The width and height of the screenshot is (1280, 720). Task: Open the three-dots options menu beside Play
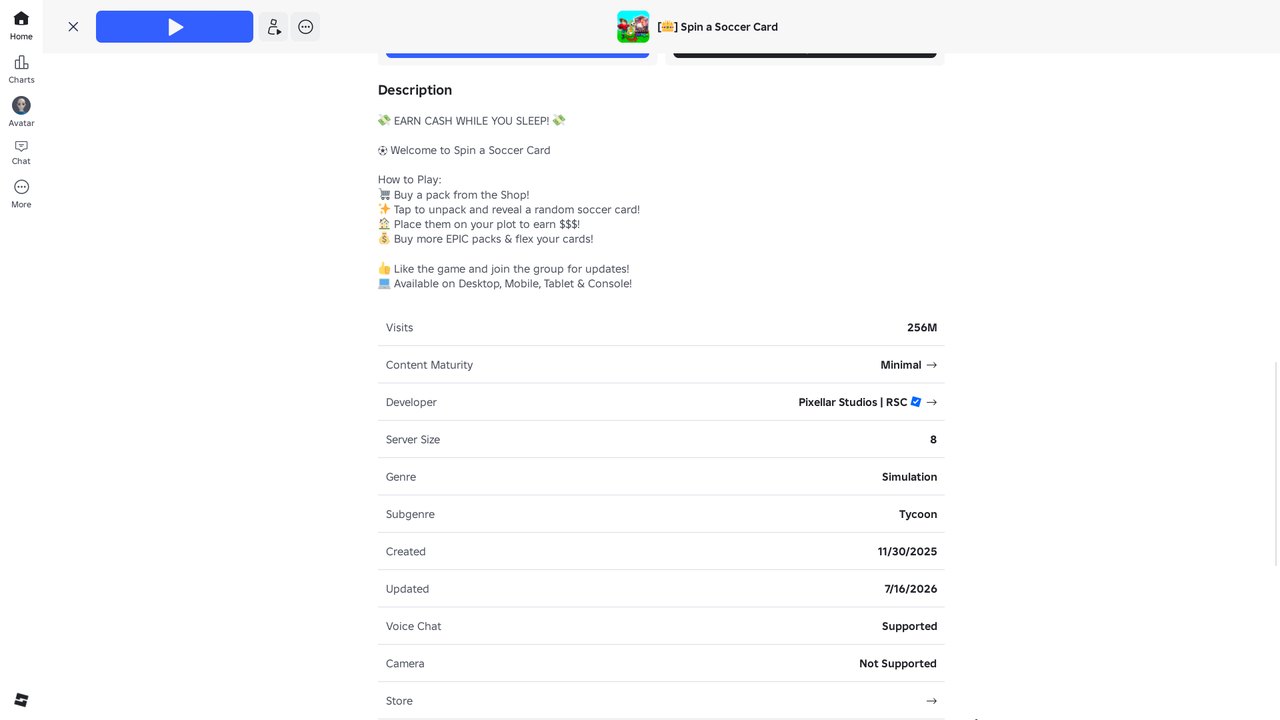click(306, 27)
